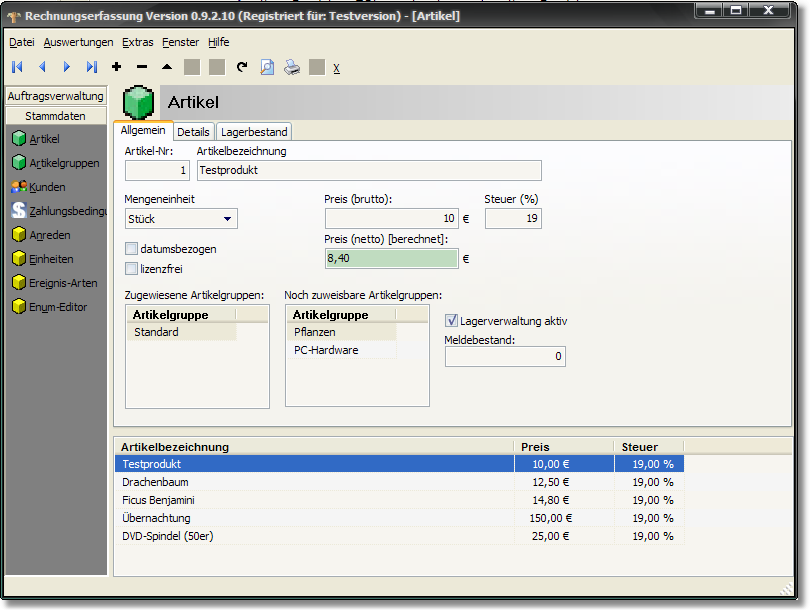Viewport: 810px width, 612px height.
Task: Select Ficus Benjamini row
Action: coord(399,500)
